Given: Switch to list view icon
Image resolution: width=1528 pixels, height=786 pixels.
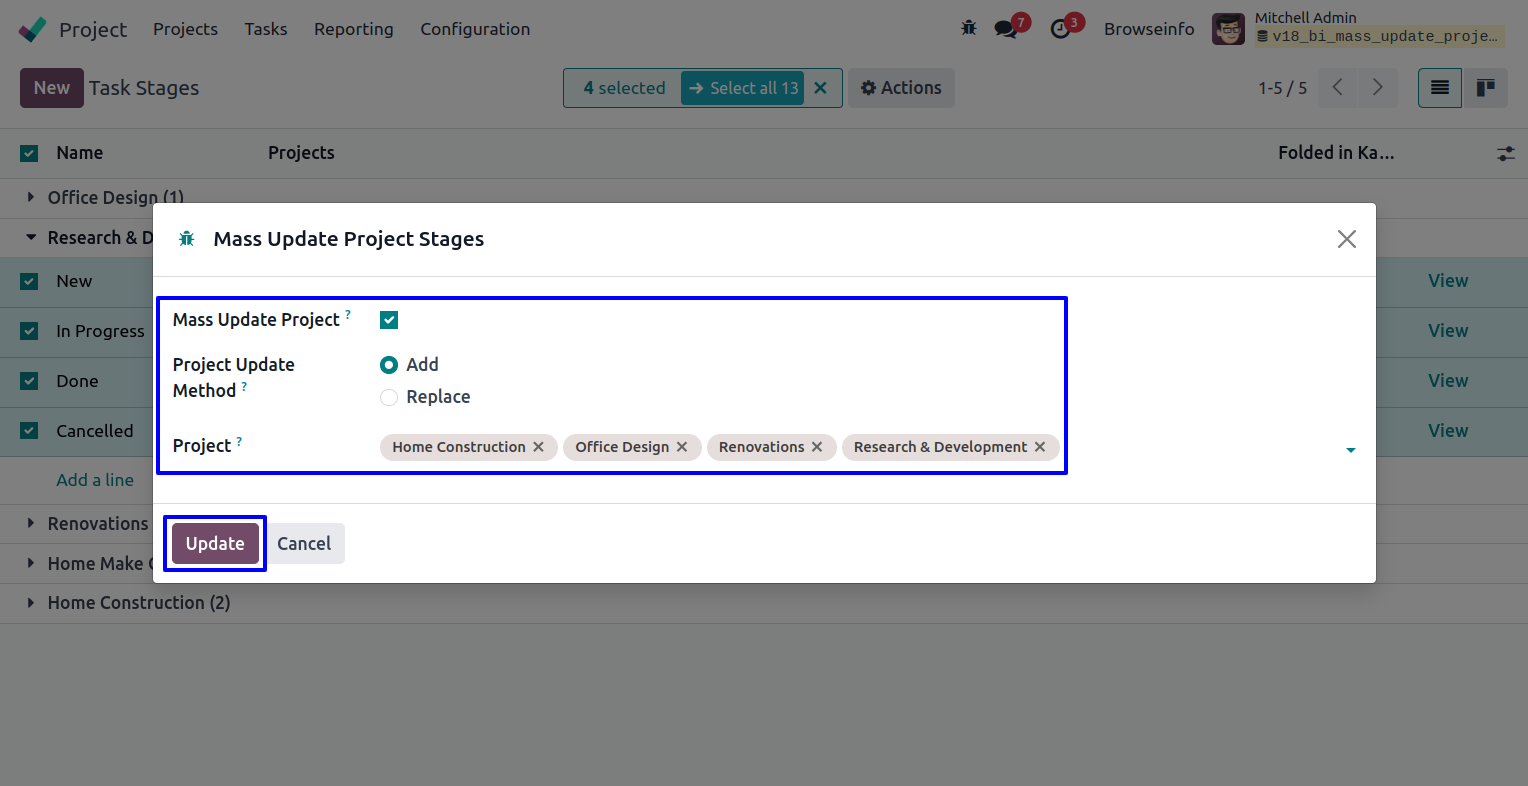Looking at the screenshot, I should coord(1439,88).
